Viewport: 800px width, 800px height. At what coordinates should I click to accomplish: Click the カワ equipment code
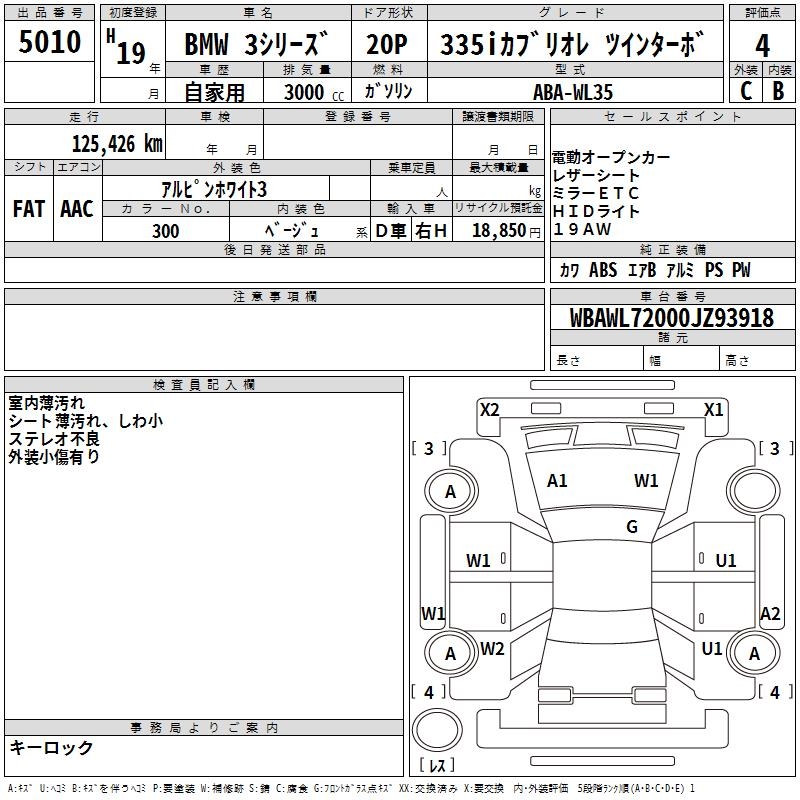pyautogui.click(x=569, y=270)
